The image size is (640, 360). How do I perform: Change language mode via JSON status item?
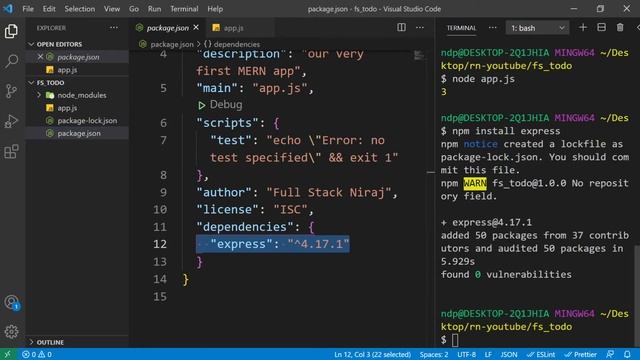pyautogui.click(x=509, y=354)
